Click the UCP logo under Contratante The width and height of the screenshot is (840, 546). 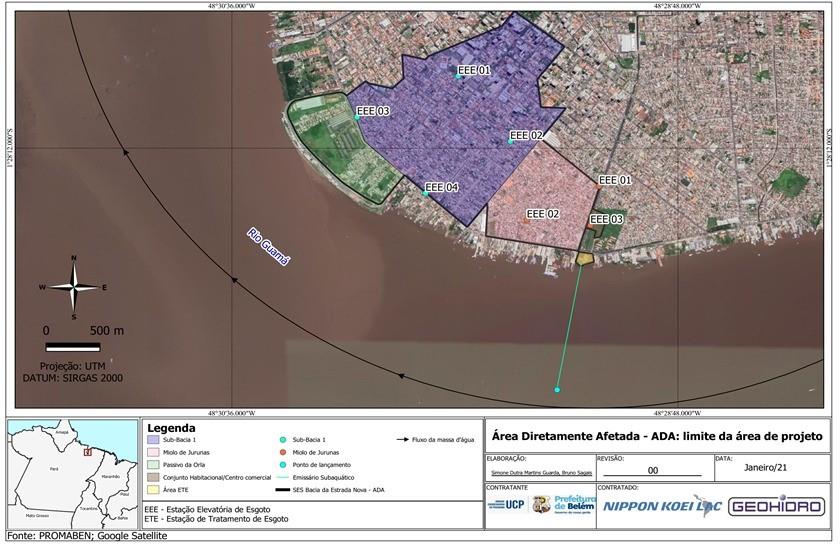506,505
